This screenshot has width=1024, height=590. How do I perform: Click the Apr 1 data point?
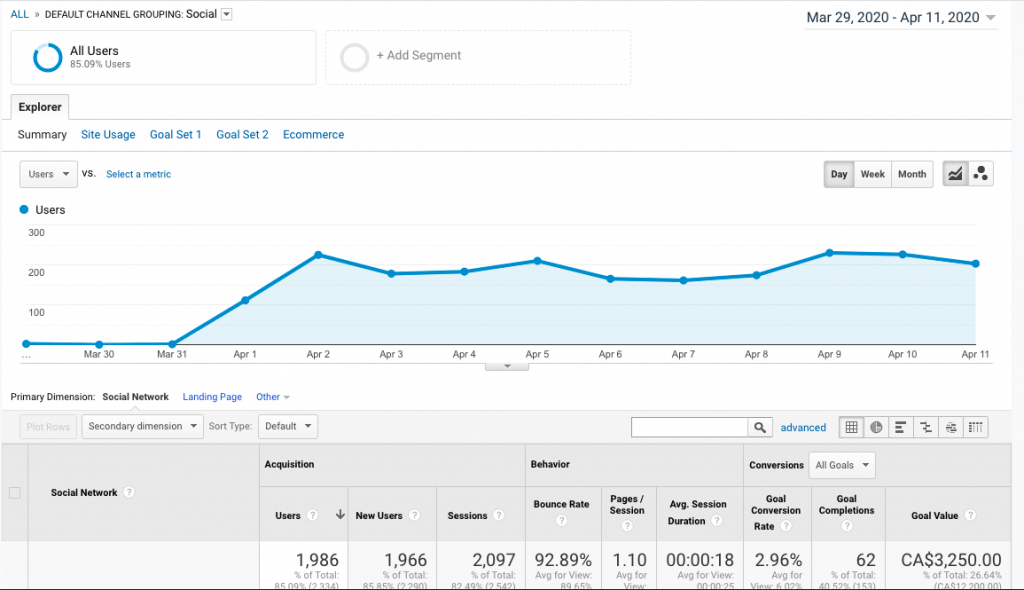pyautogui.click(x=245, y=301)
